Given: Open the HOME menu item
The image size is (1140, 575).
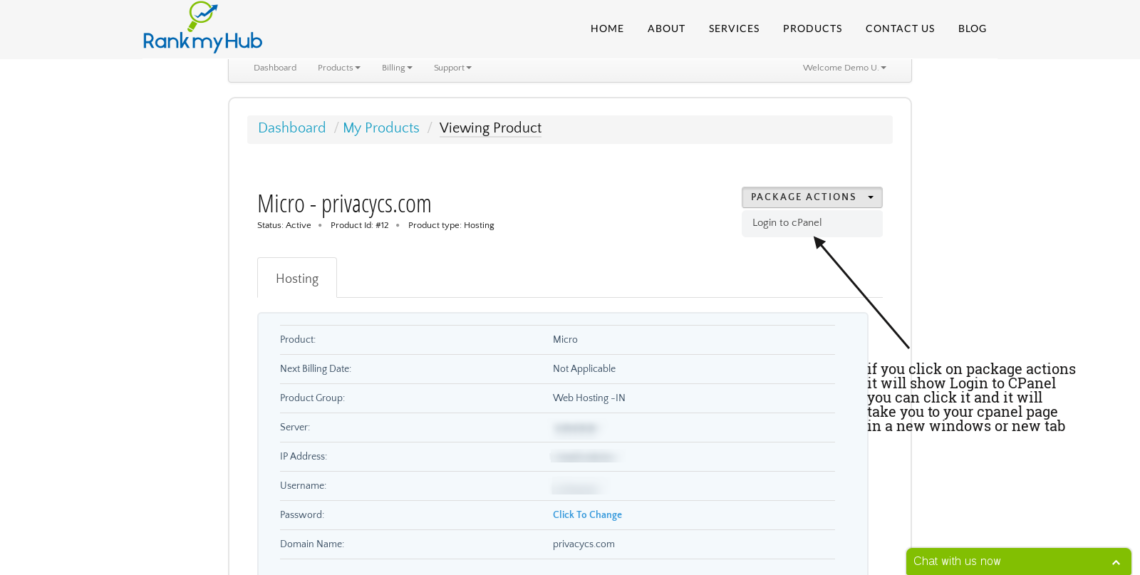Looking at the screenshot, I should pyautogui.click(x=607, y=29).
